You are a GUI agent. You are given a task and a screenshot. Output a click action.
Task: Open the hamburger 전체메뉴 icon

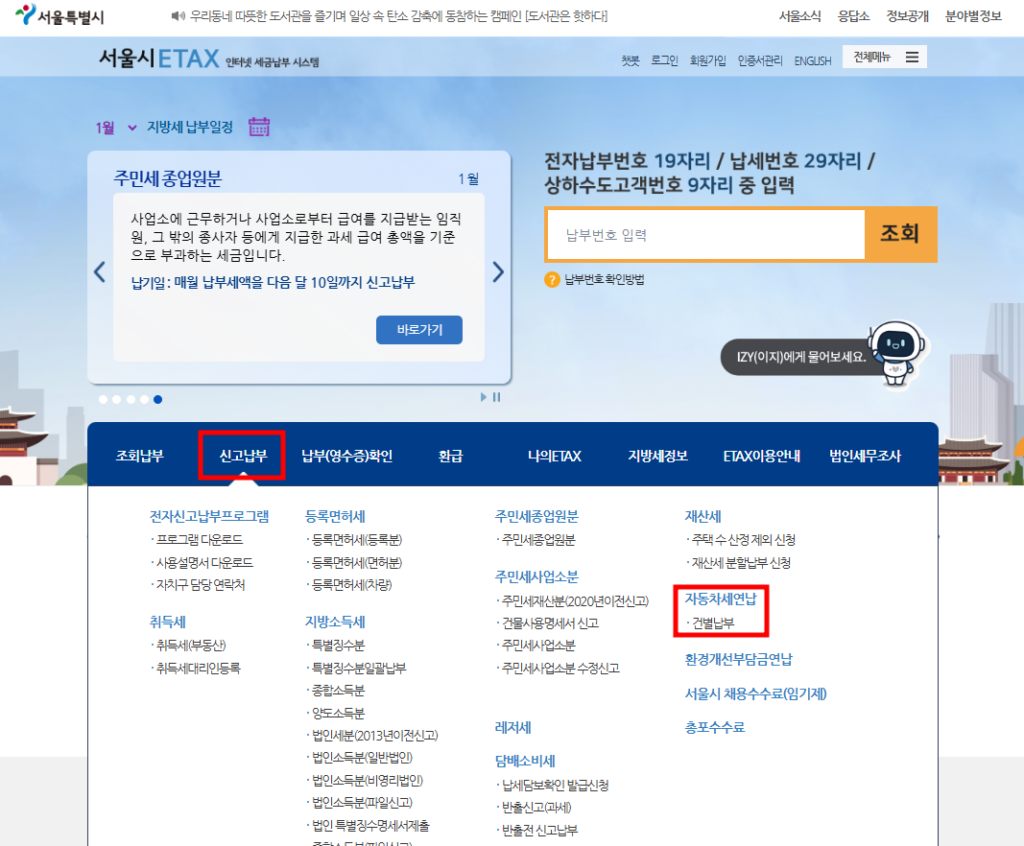(912, 57)
